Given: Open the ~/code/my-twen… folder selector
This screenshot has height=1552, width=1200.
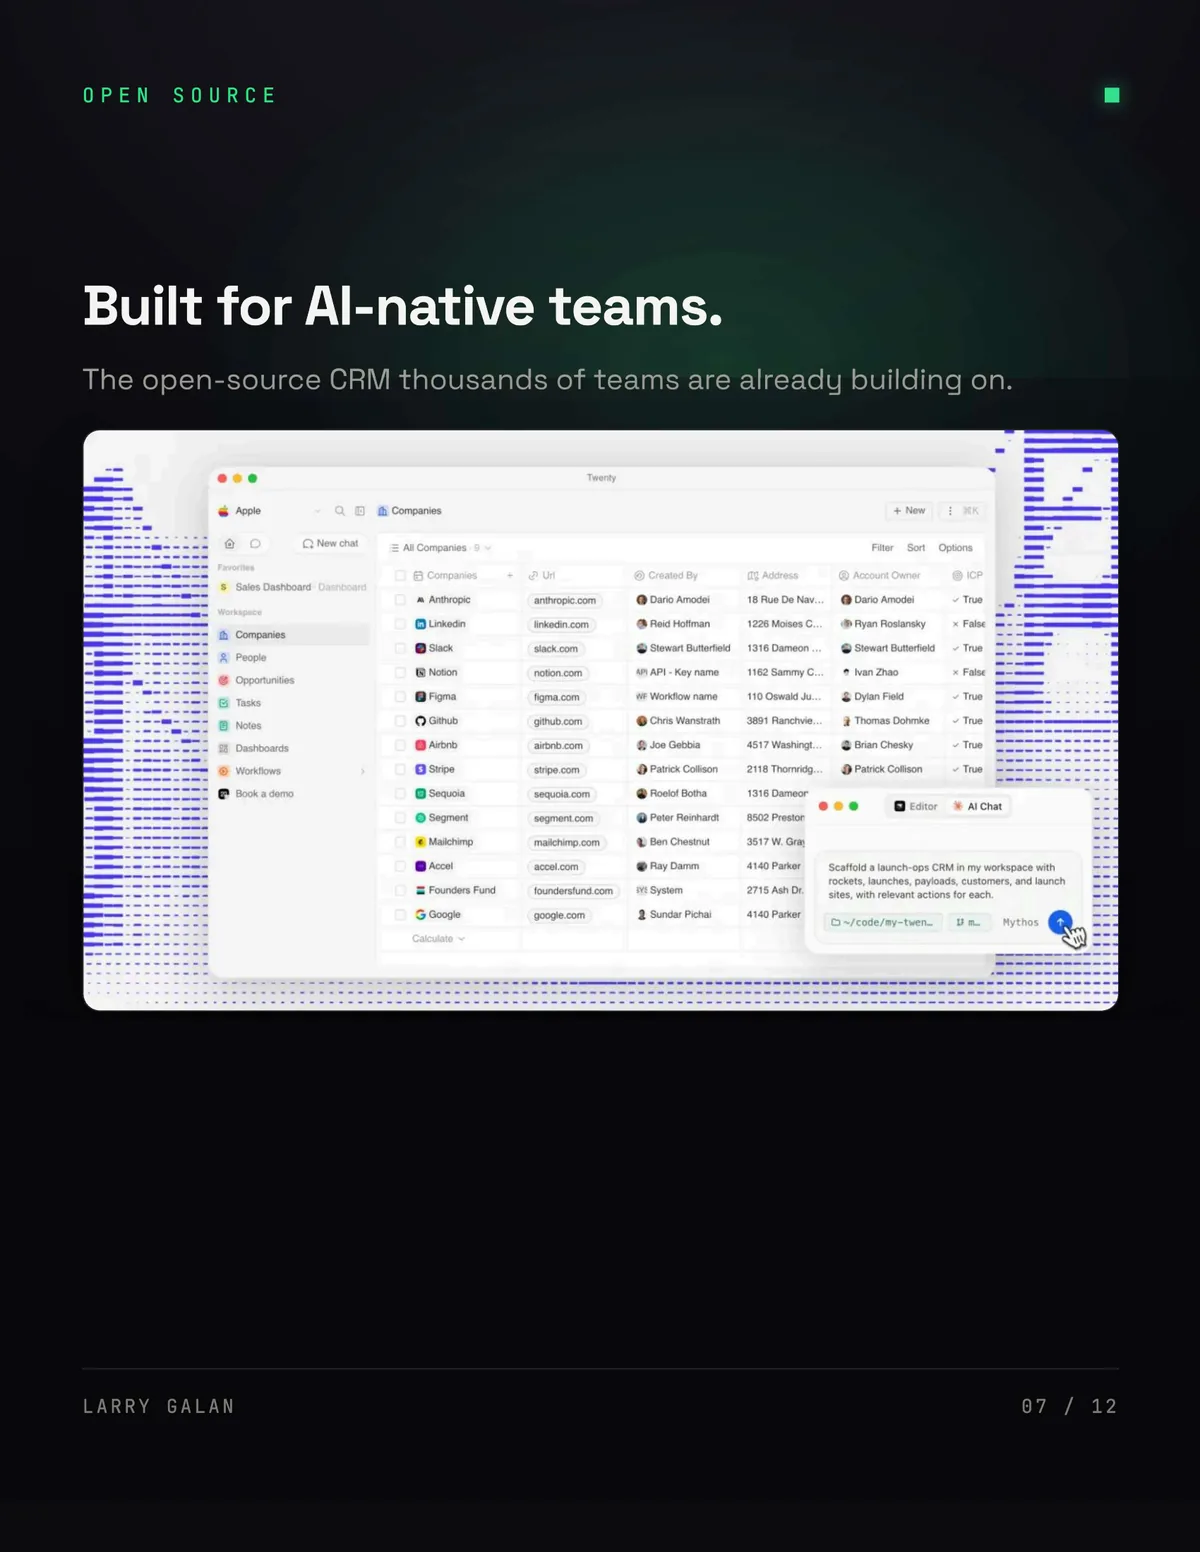Looking at the screenshot, I should click(883, 923).
